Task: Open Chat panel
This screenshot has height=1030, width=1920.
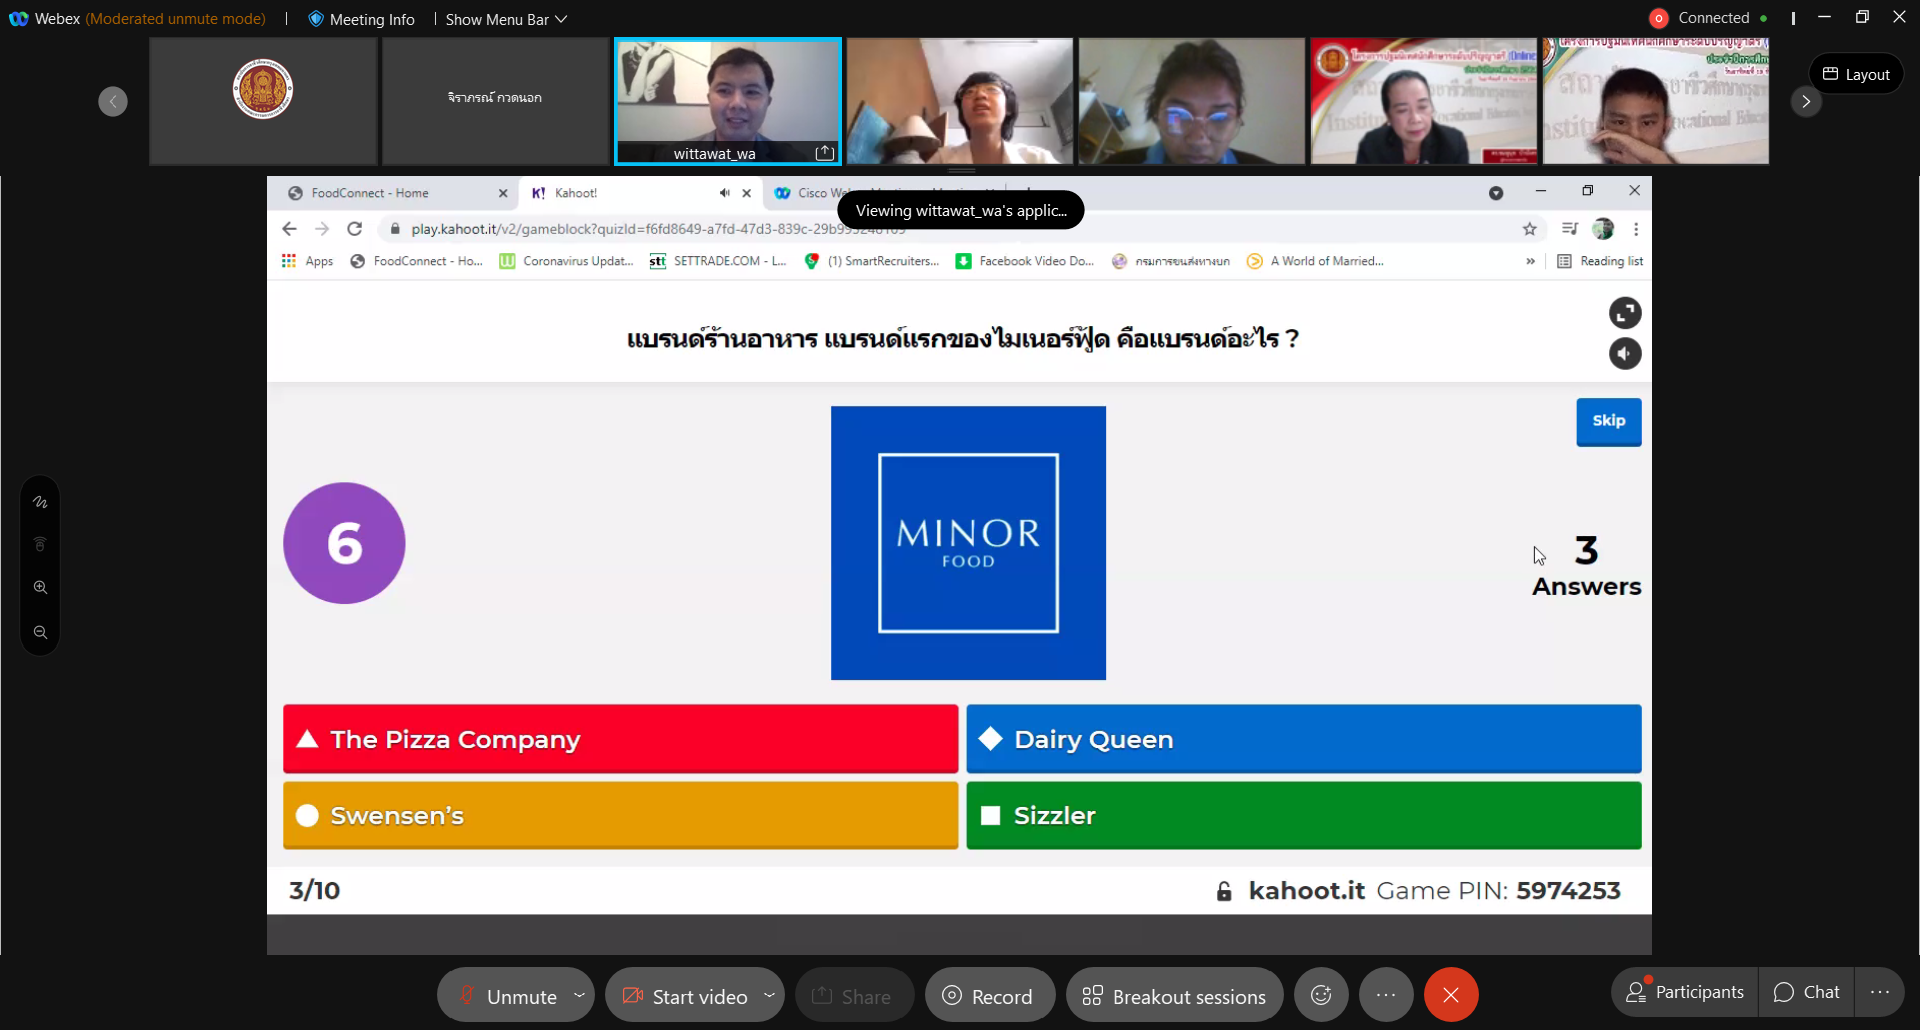Action: pos(1807,992)
